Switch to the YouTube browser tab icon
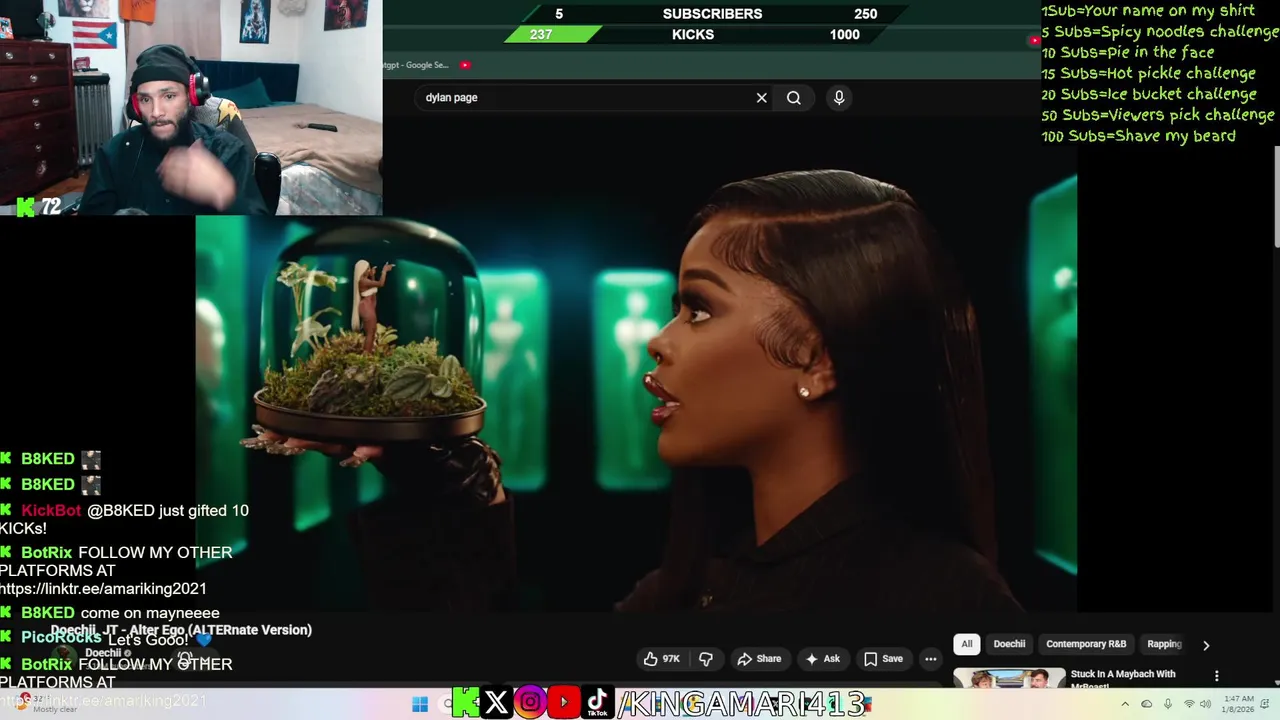This screenshot has width=1280, height=720. click(465, 65)
